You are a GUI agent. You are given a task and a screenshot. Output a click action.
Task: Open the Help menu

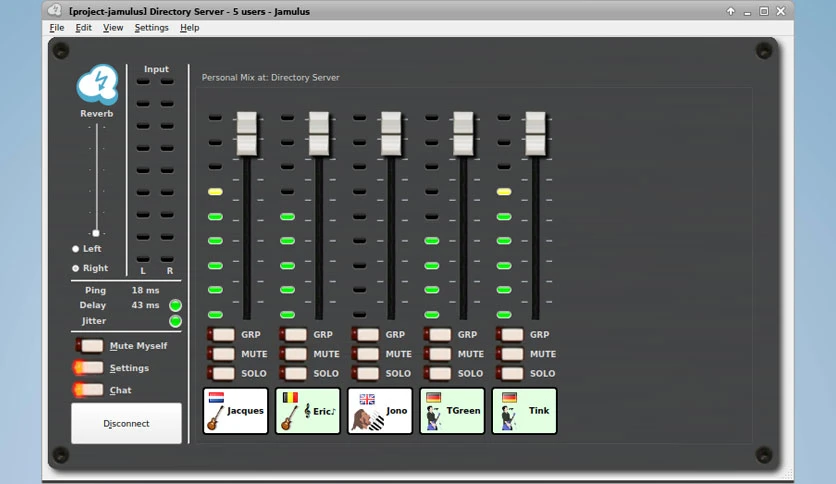click(x=189, y=28)
